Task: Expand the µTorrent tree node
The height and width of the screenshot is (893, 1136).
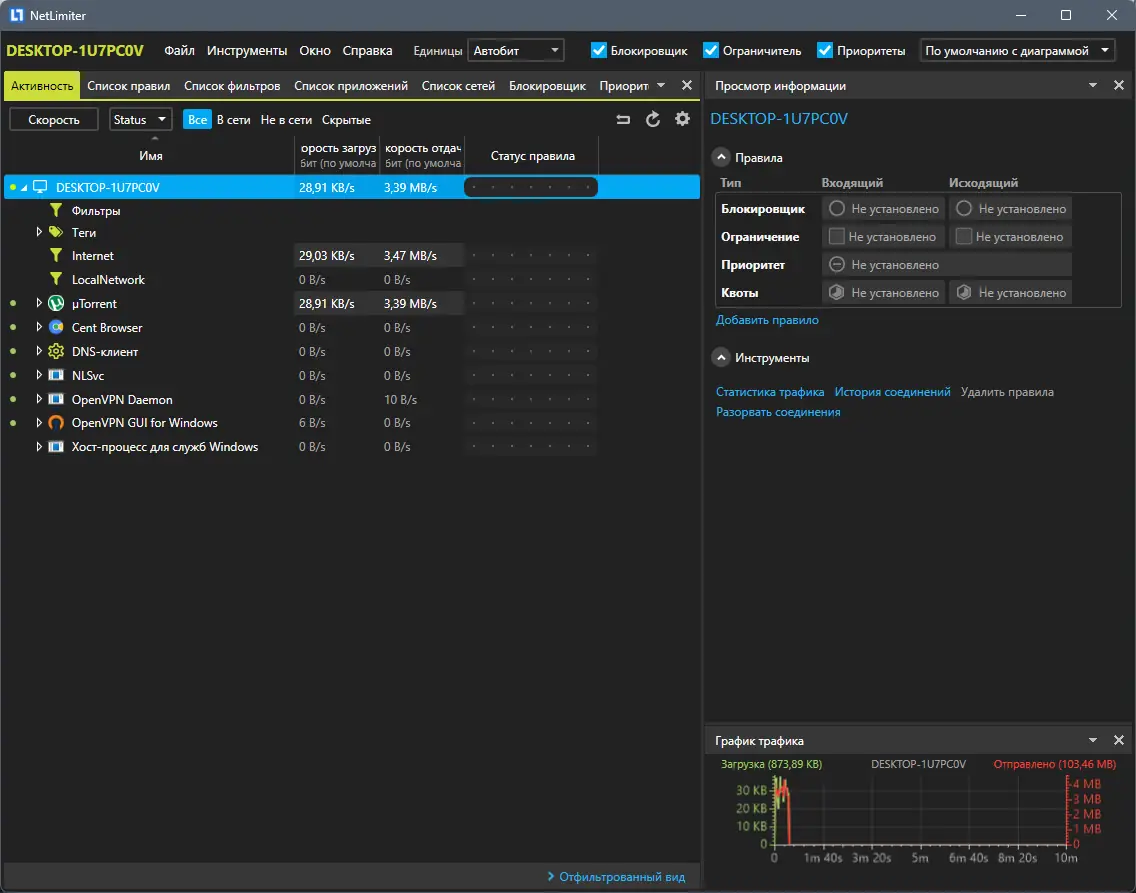Action: (40, 303)
